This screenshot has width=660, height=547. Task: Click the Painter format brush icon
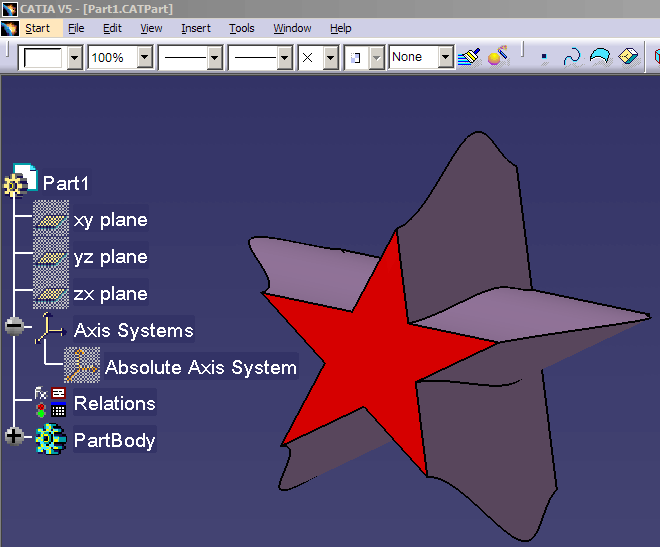point(469,56)
